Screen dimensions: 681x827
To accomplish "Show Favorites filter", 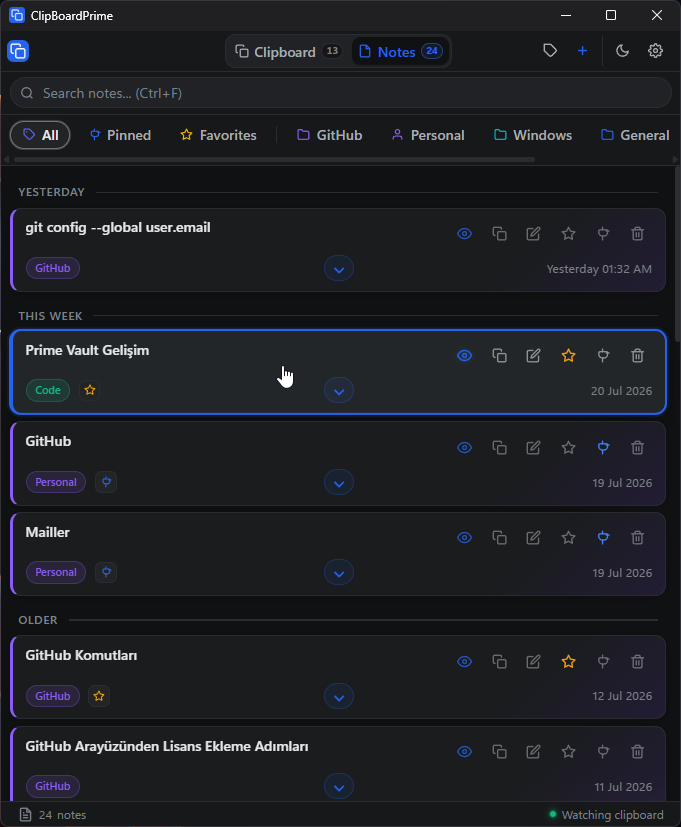I will pos(218,135).
